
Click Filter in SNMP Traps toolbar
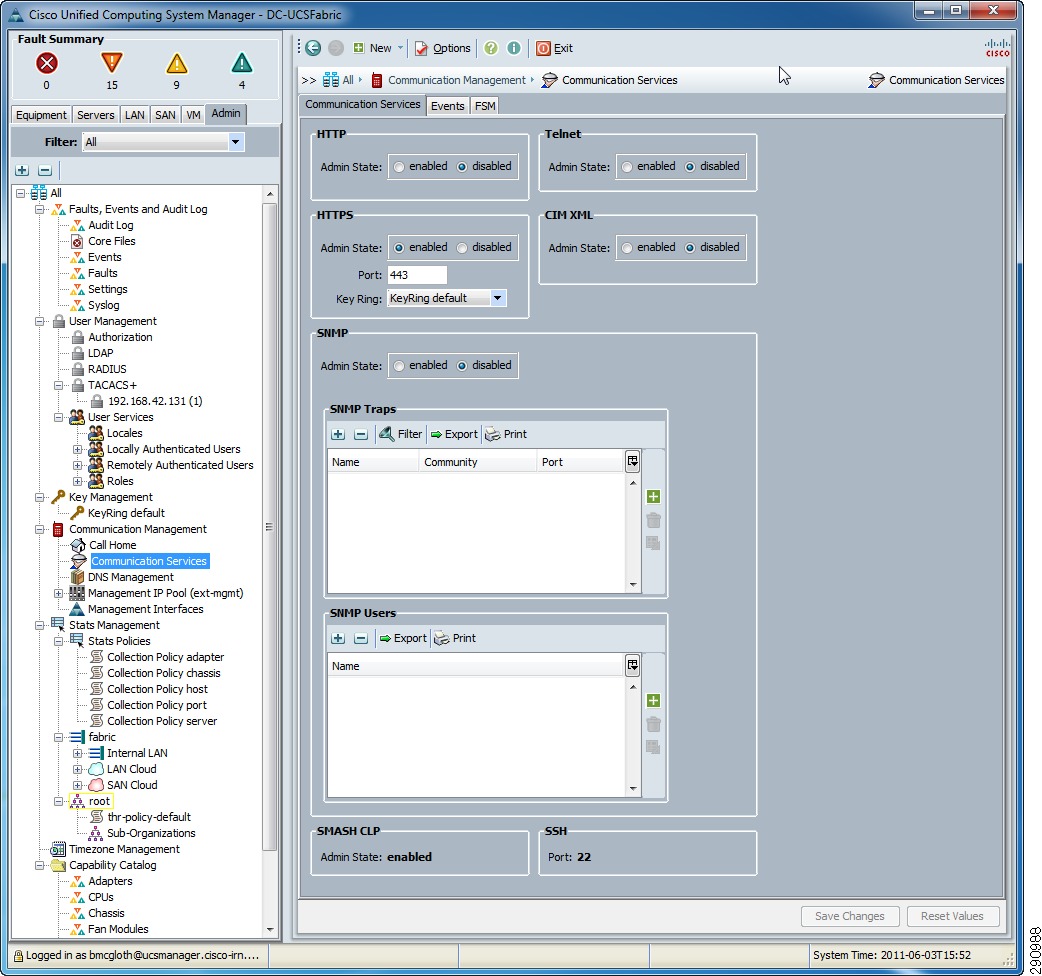click(401, 435)
